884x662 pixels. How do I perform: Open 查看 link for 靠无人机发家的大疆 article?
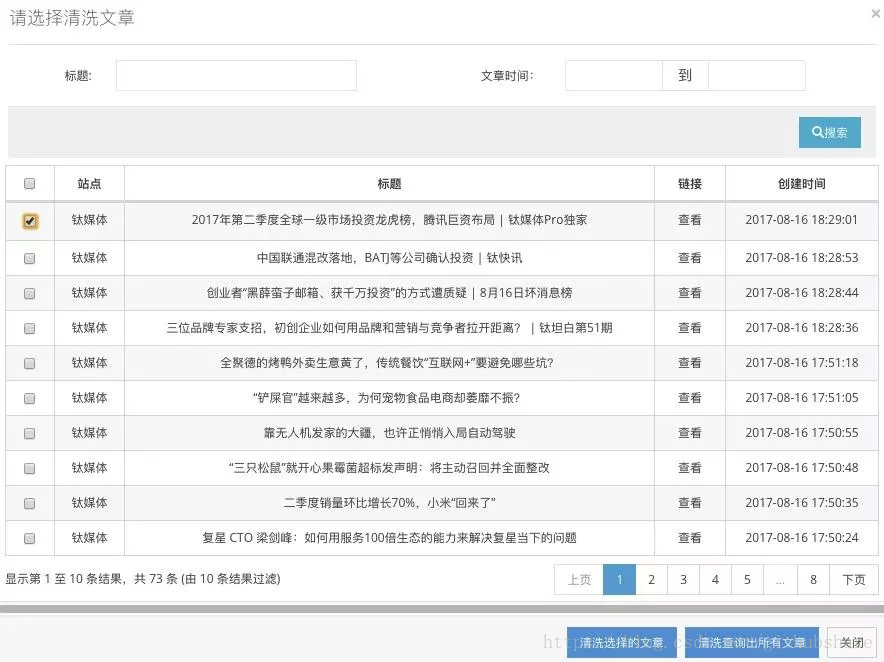(x=689, y=432)
